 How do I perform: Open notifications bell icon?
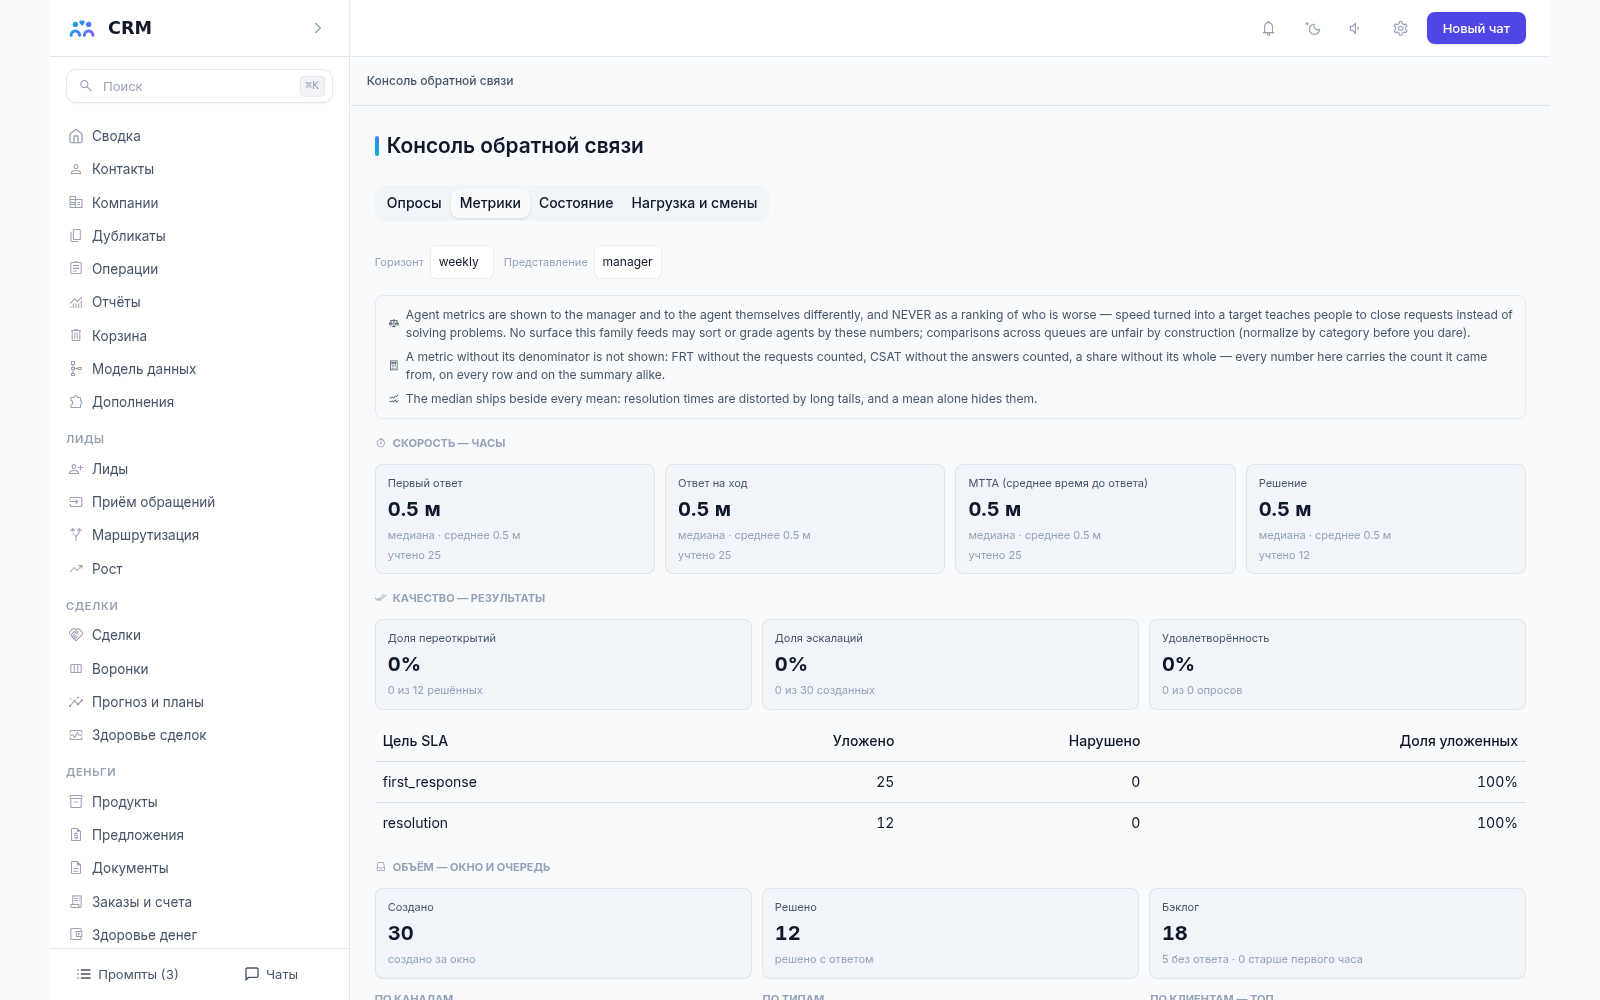pos(1268,28)
